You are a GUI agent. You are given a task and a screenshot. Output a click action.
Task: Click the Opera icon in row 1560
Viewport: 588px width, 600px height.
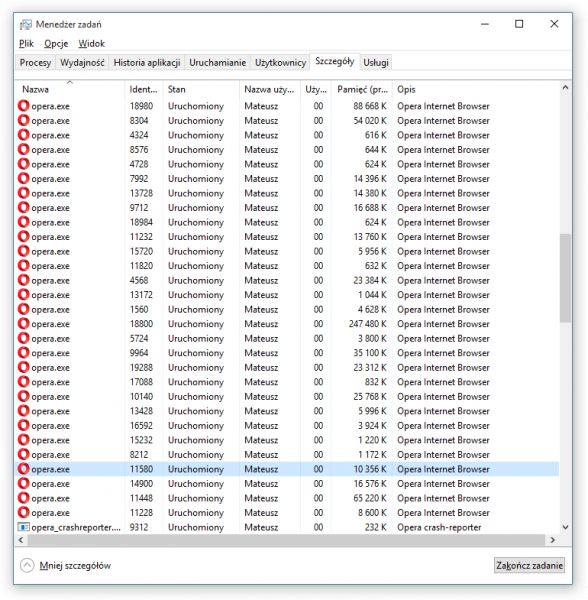pos(24,310)
